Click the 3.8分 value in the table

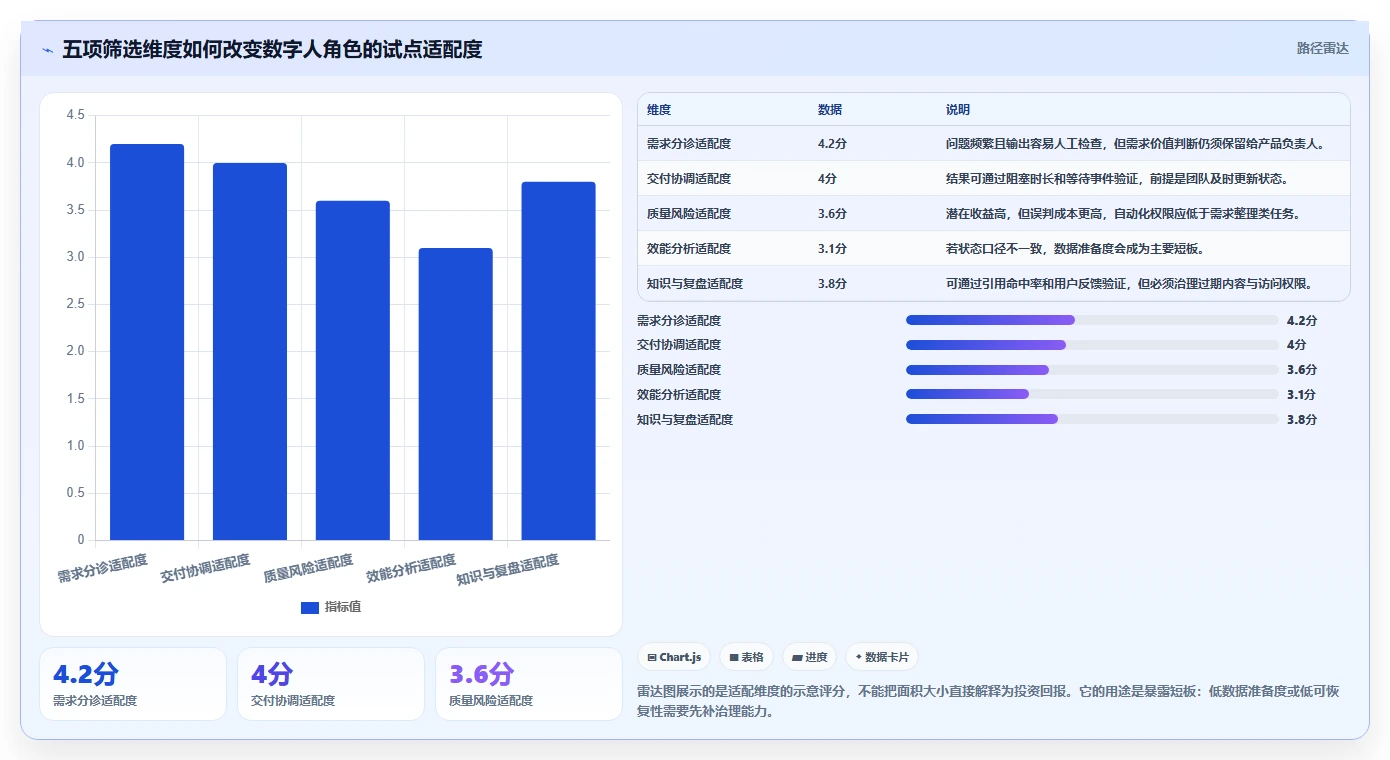pos(832,284)
